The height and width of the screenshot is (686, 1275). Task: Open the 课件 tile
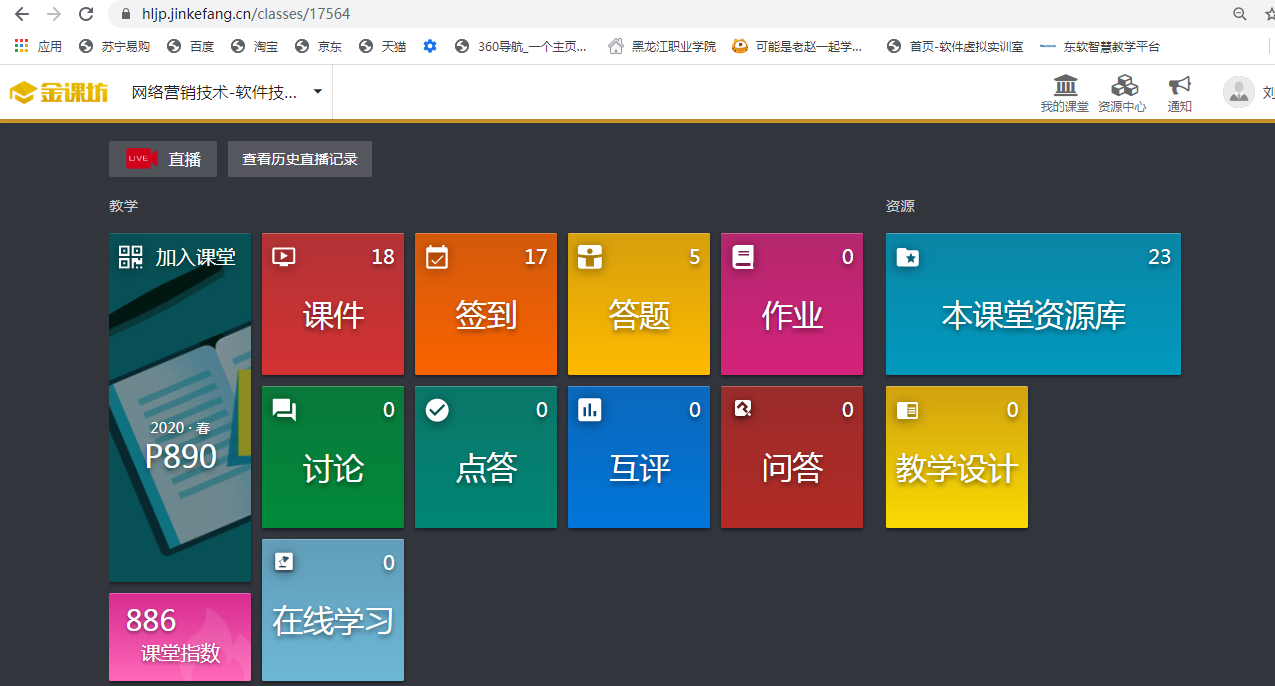coord(333,304)
